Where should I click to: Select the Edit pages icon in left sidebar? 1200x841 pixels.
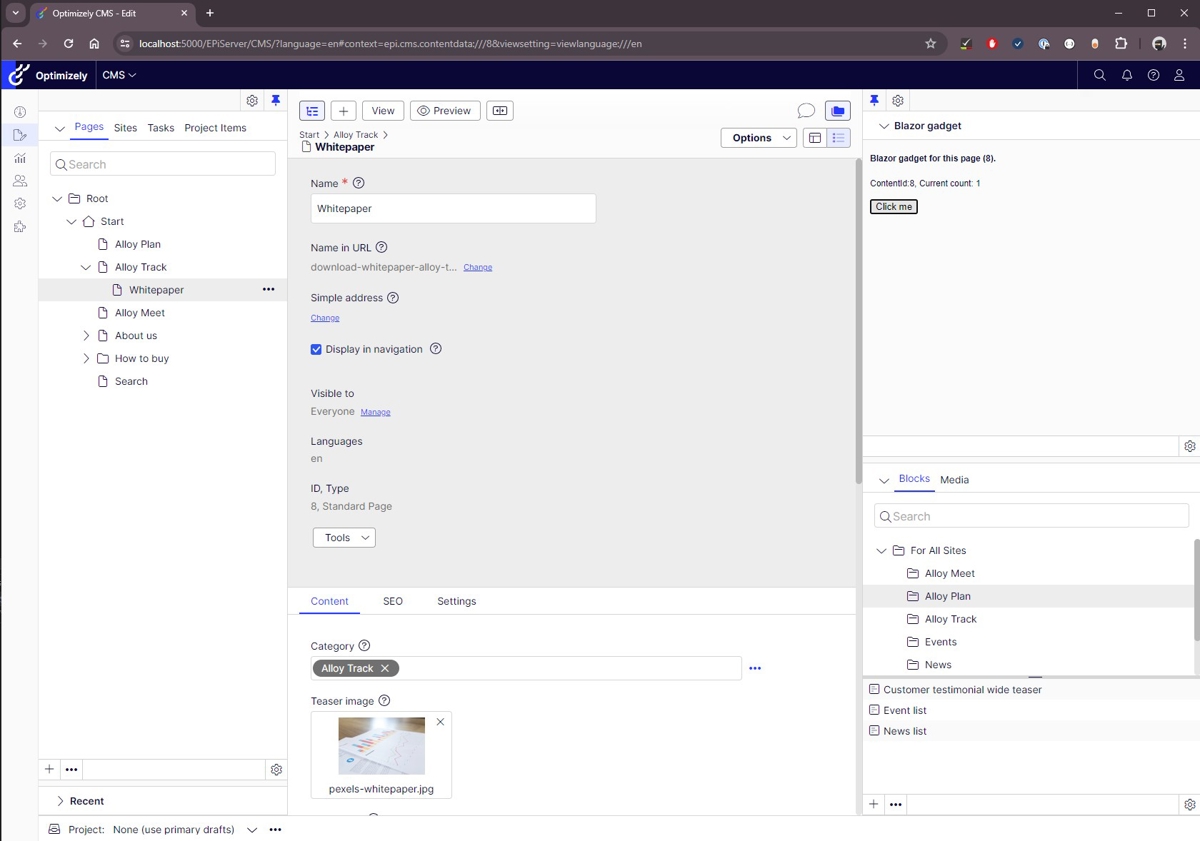(19, 134)
